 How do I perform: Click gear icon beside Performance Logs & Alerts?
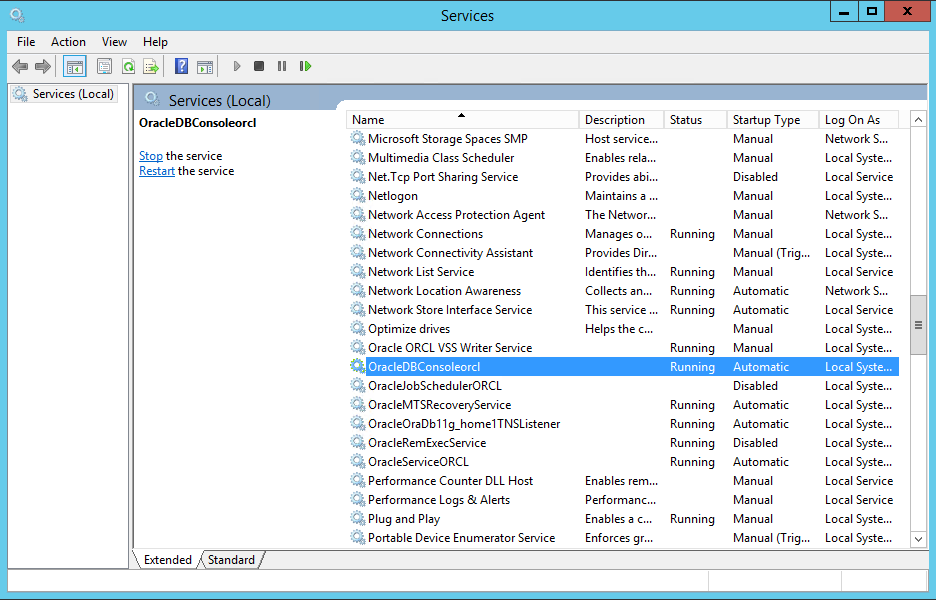[x=358, y=499]
